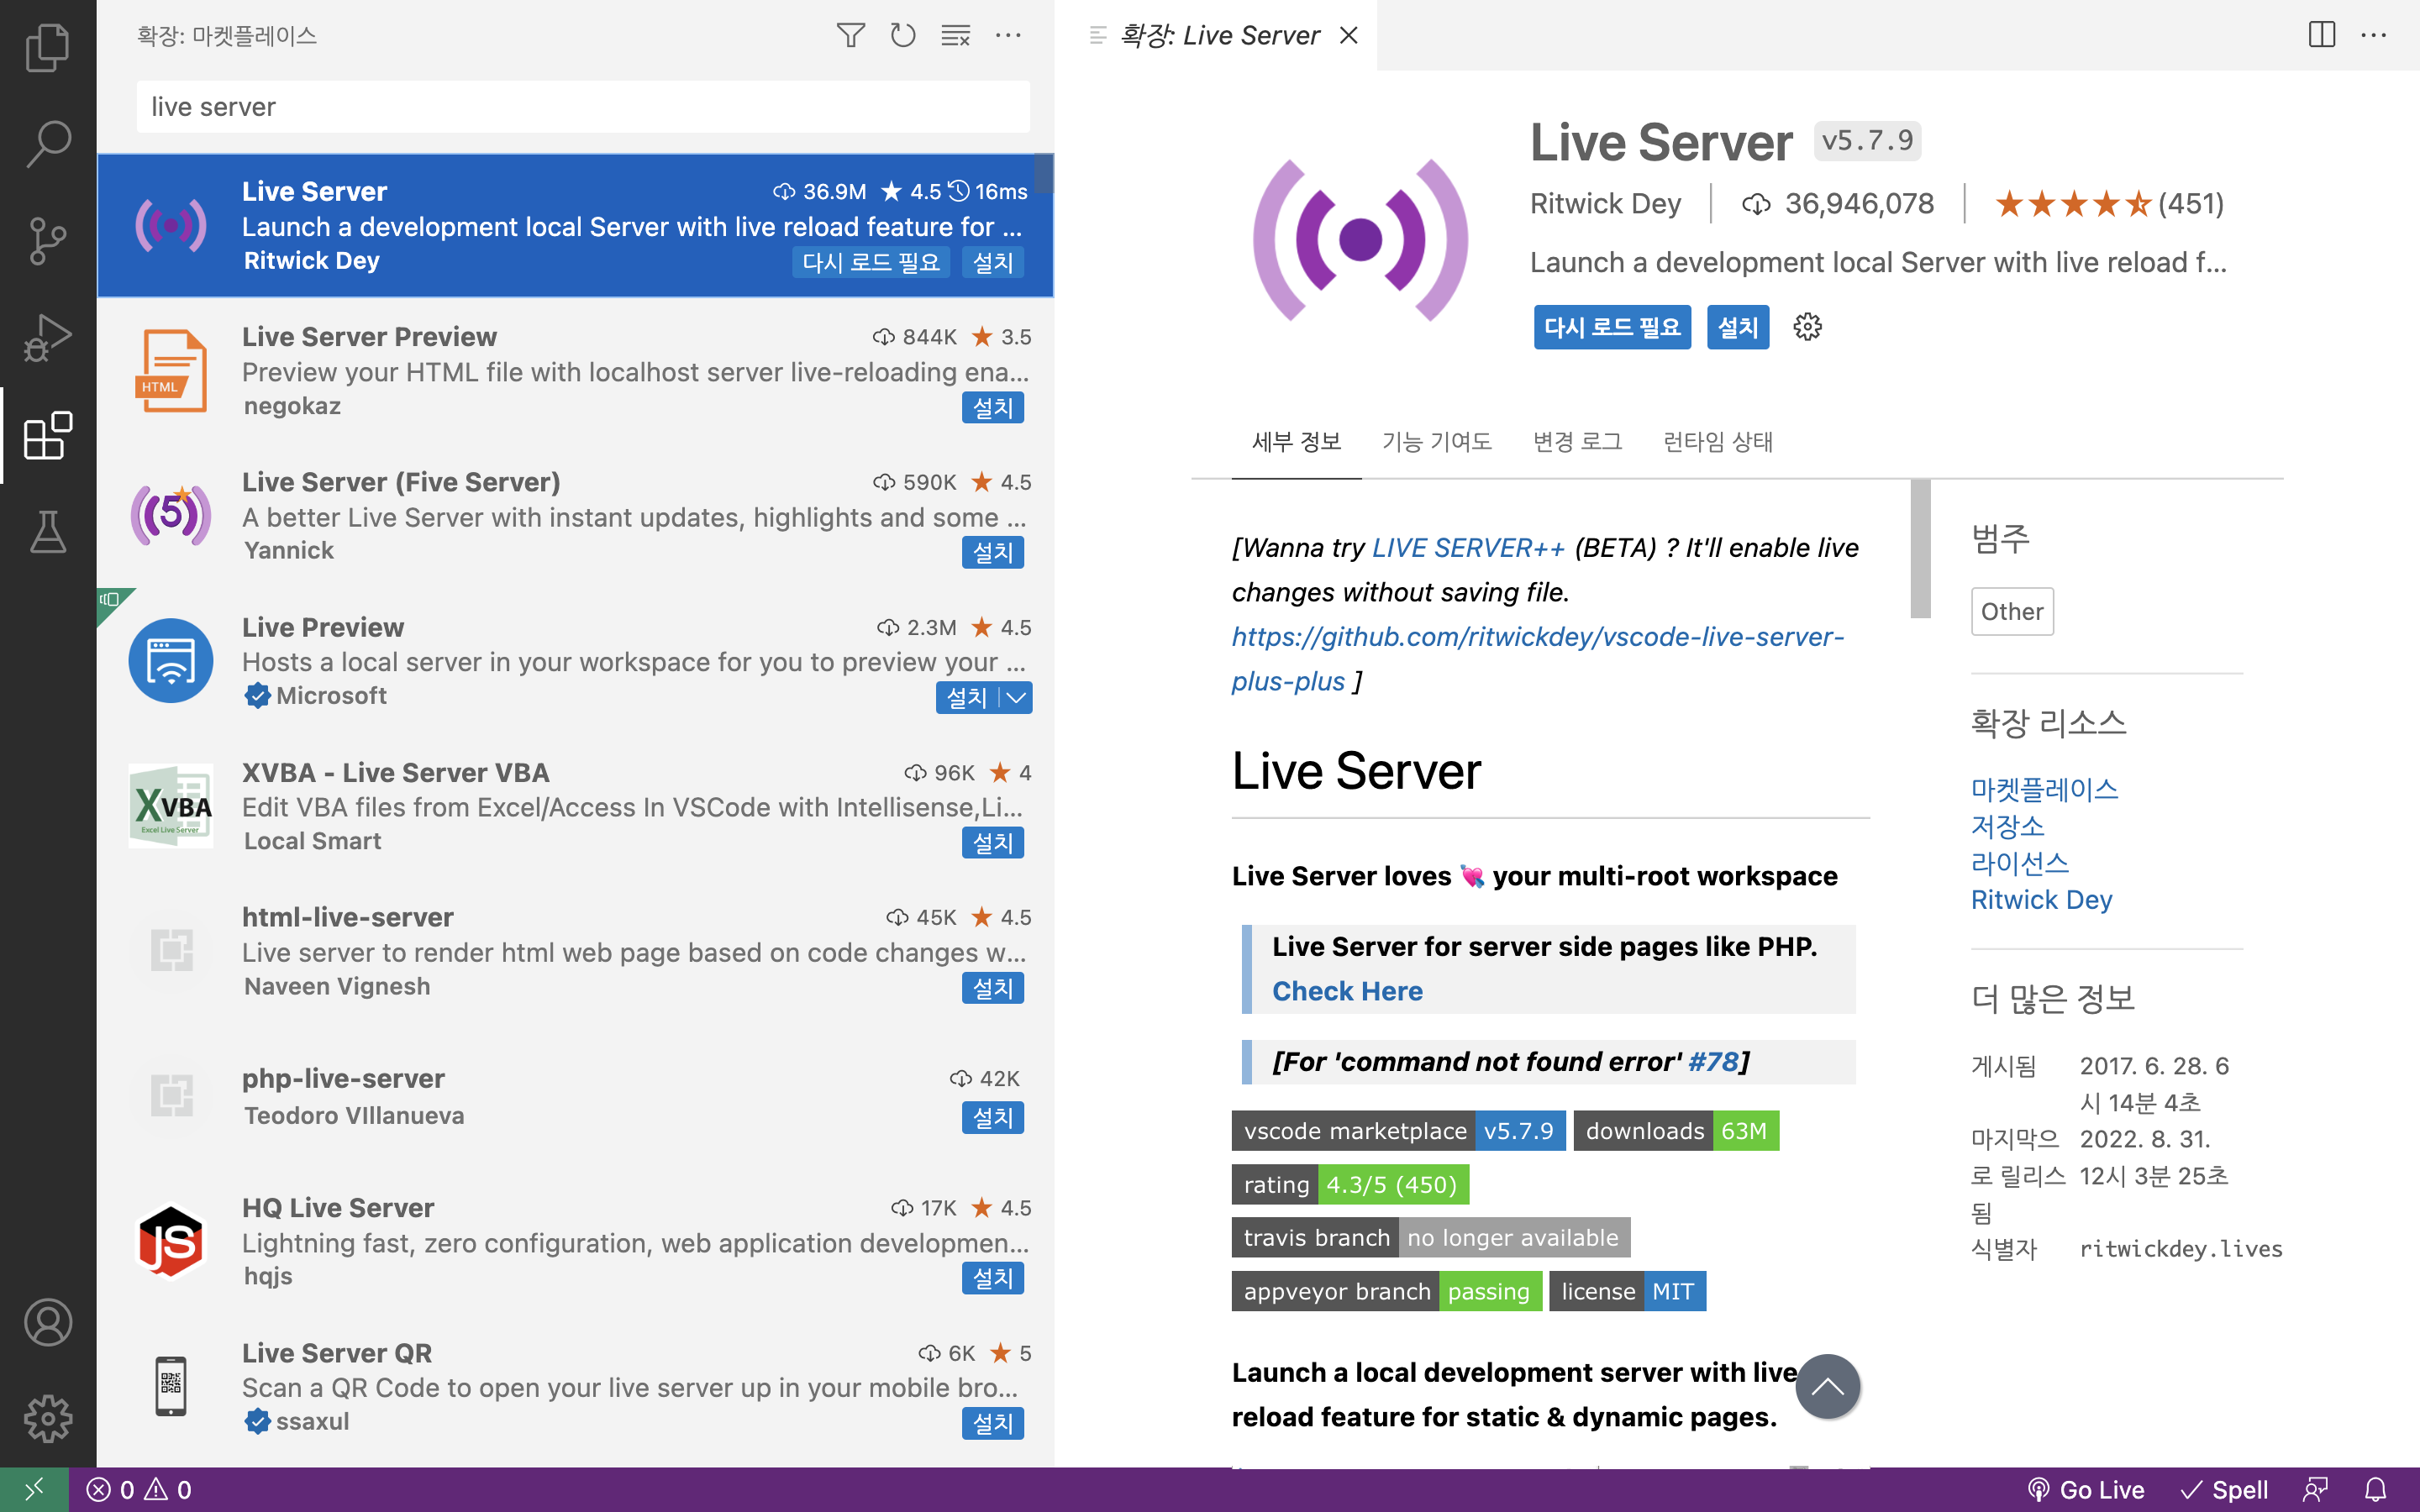Viewport: 2420px width, 1512px height.
Task: Open the LIVE SERVER++ link
Action: [1468, 548]
